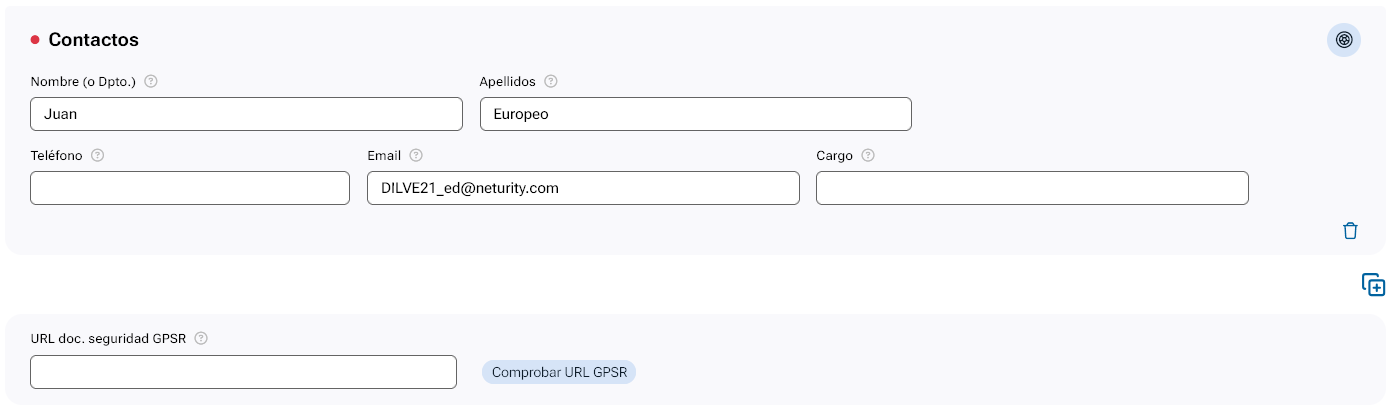This screenshot has width=1392, height=410.
Task: Click the Apellidos field containing Europeo
Action: click(x=695, y=114)
